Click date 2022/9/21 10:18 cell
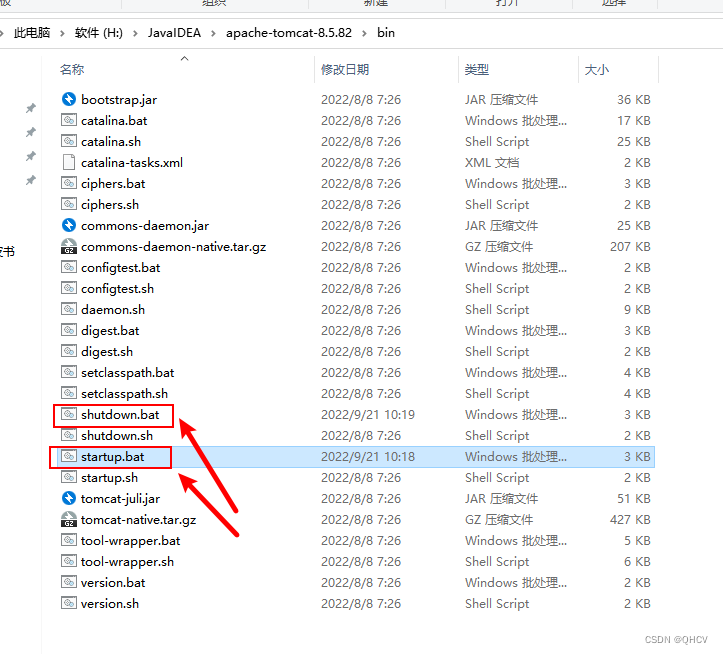The height and width of the screenshot is (654, 723). [x=368, y=457]
